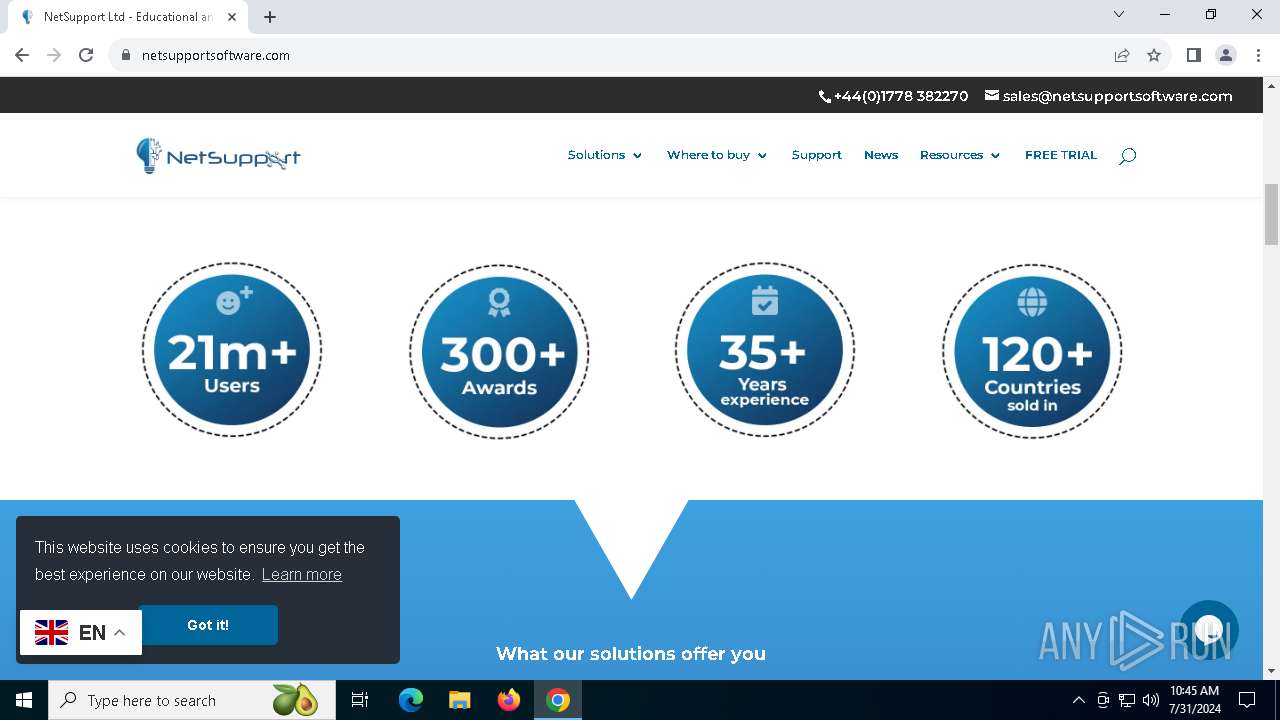Screen dimensions: 1280x720
Task: Reload the current page
Action: pyautogui.click(x=86, y=55)
